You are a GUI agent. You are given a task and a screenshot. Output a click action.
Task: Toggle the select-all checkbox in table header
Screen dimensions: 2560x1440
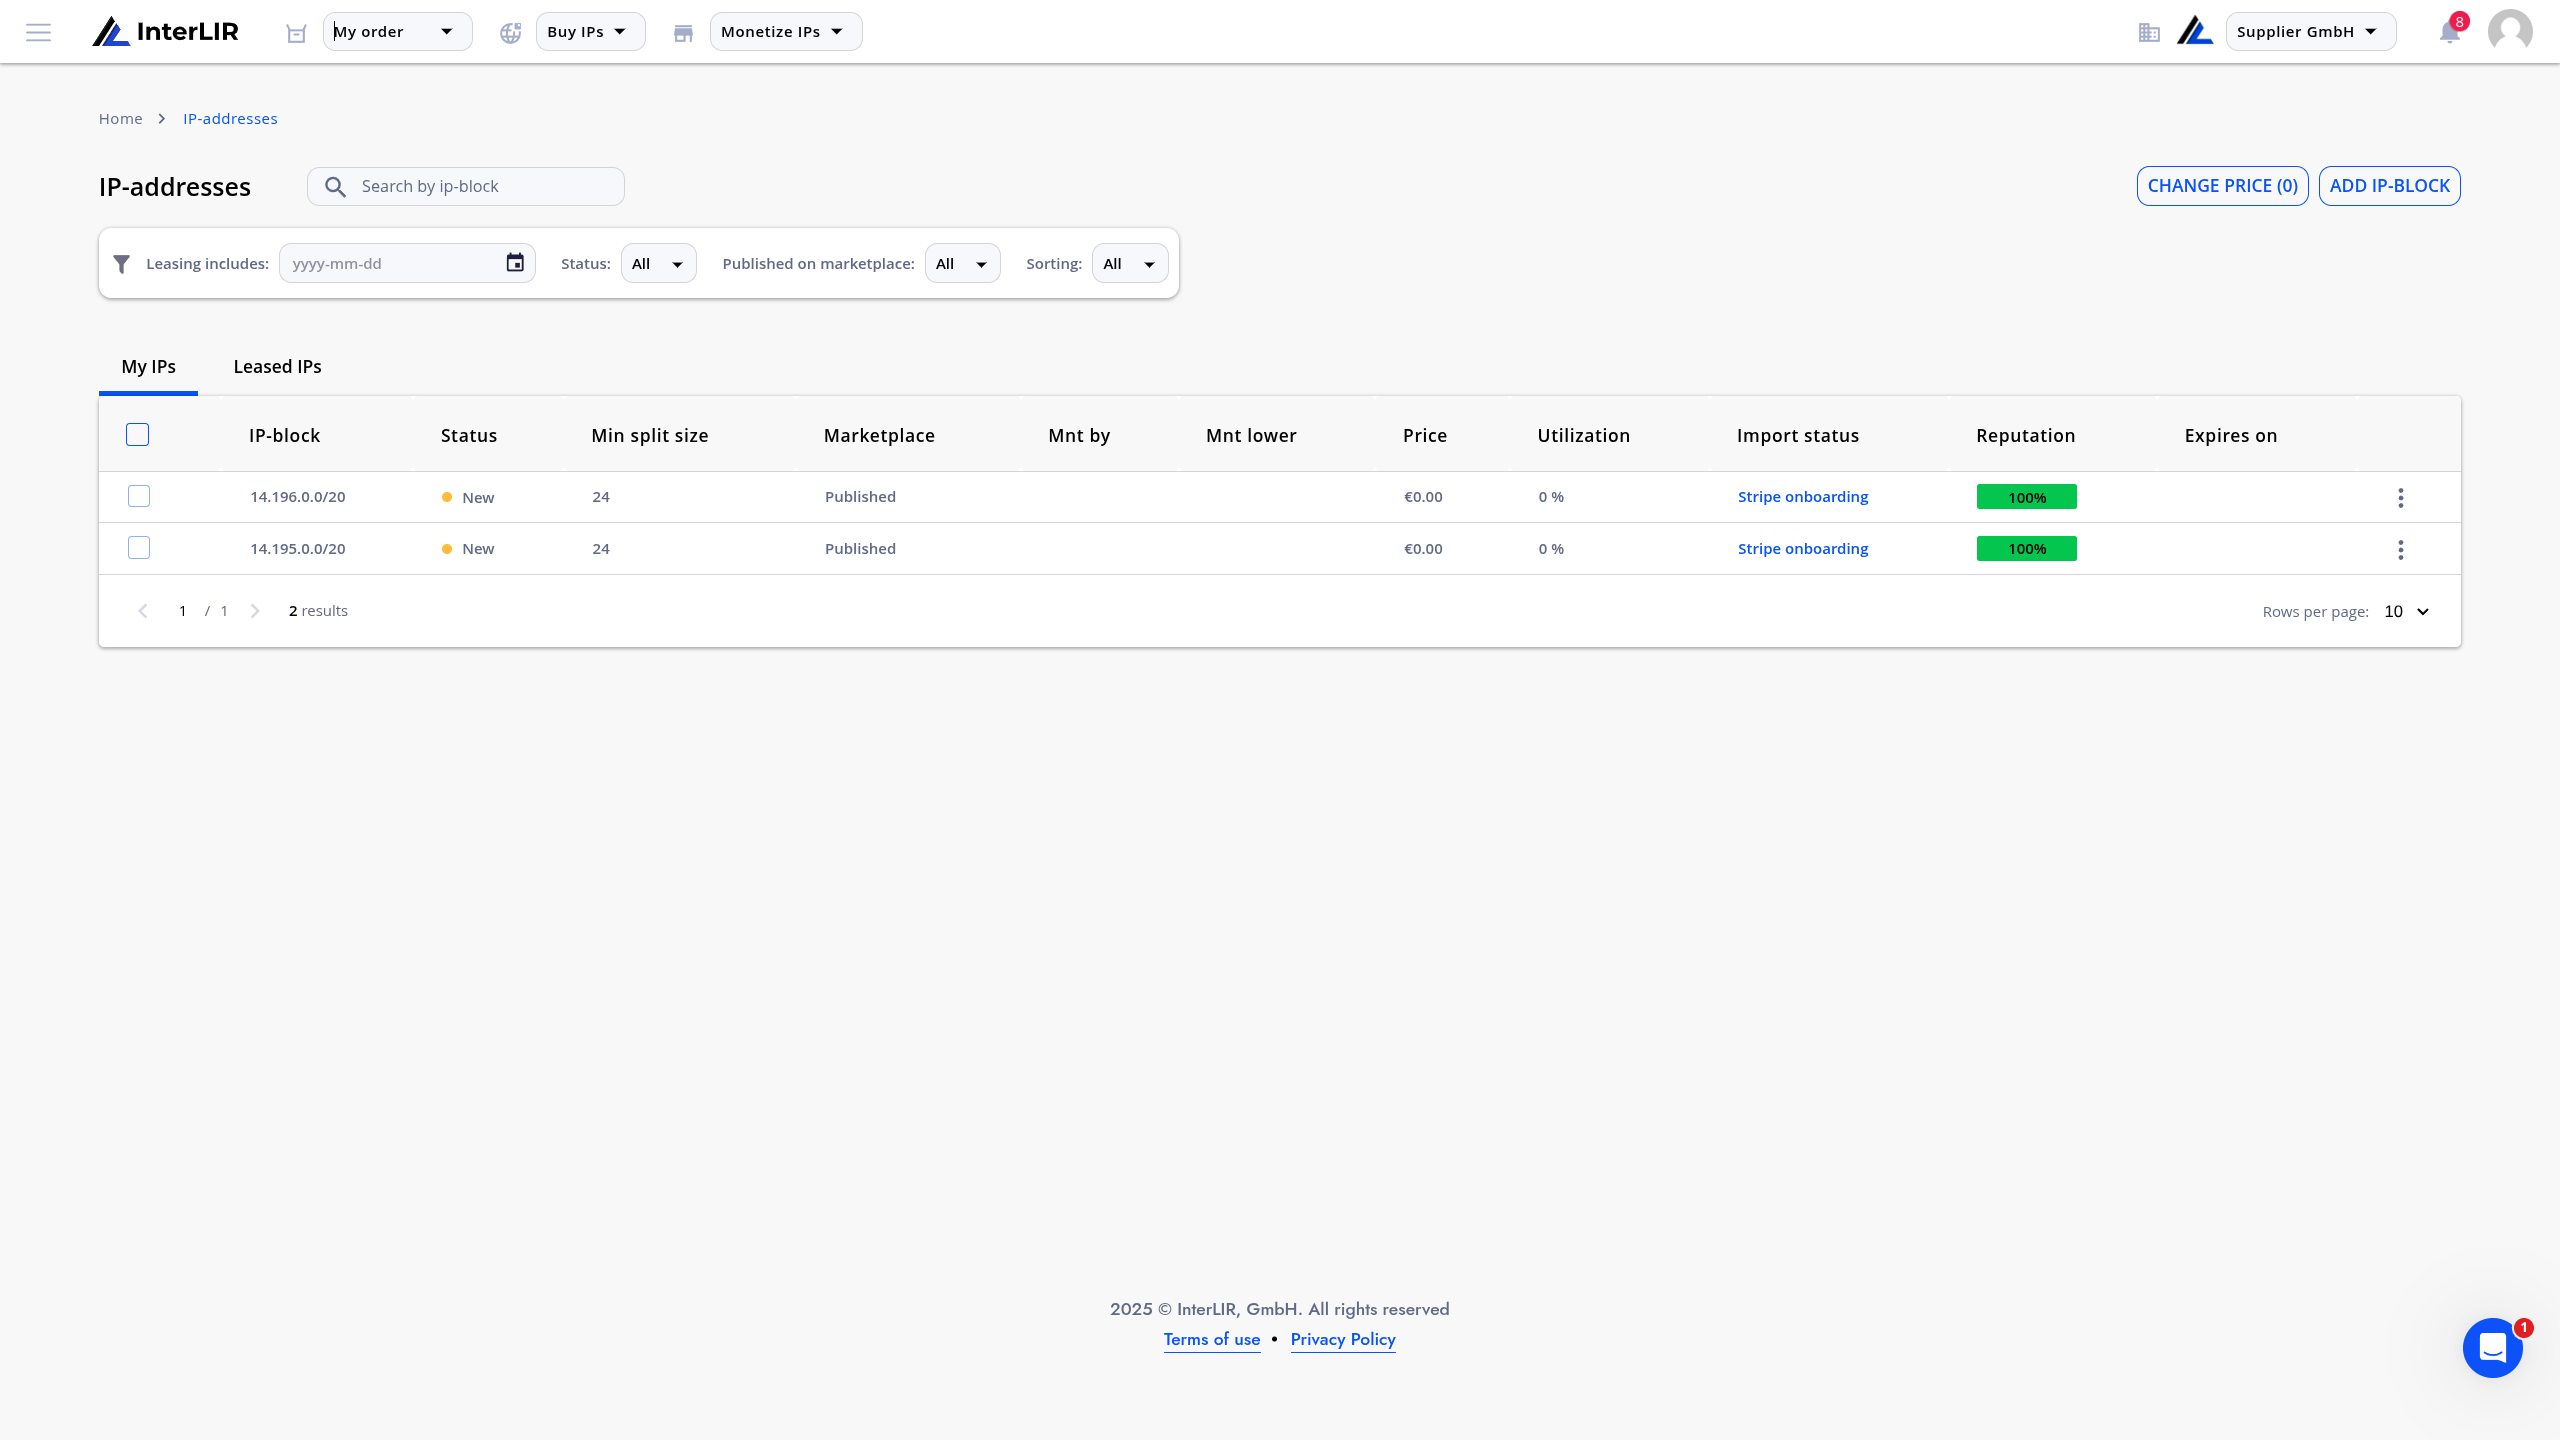coord(138,435)
